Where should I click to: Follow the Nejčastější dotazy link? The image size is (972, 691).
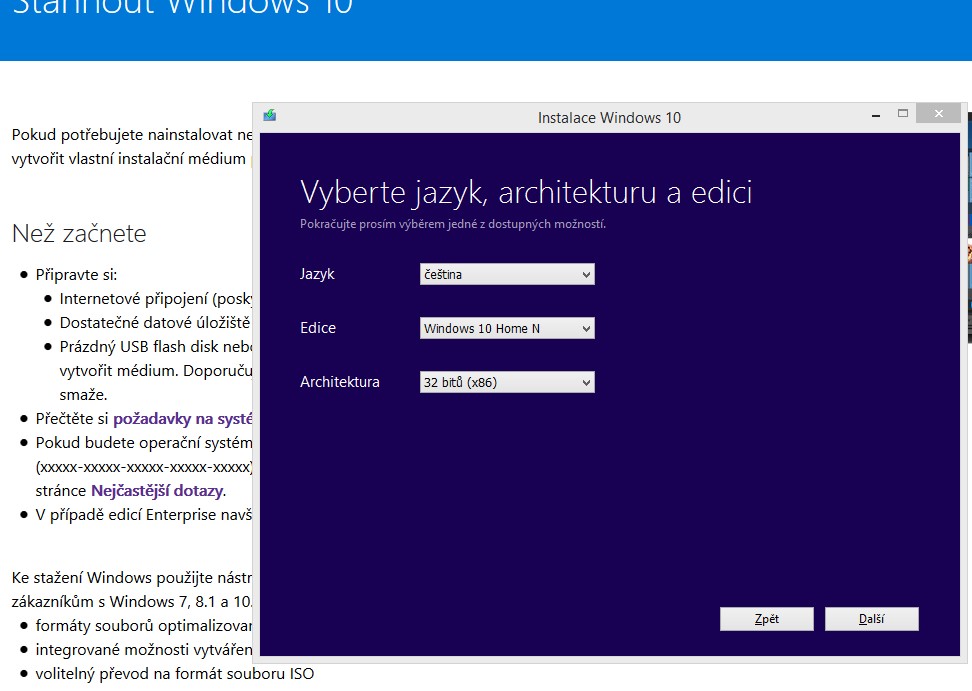pyautogui.click(x=157, y=490)
